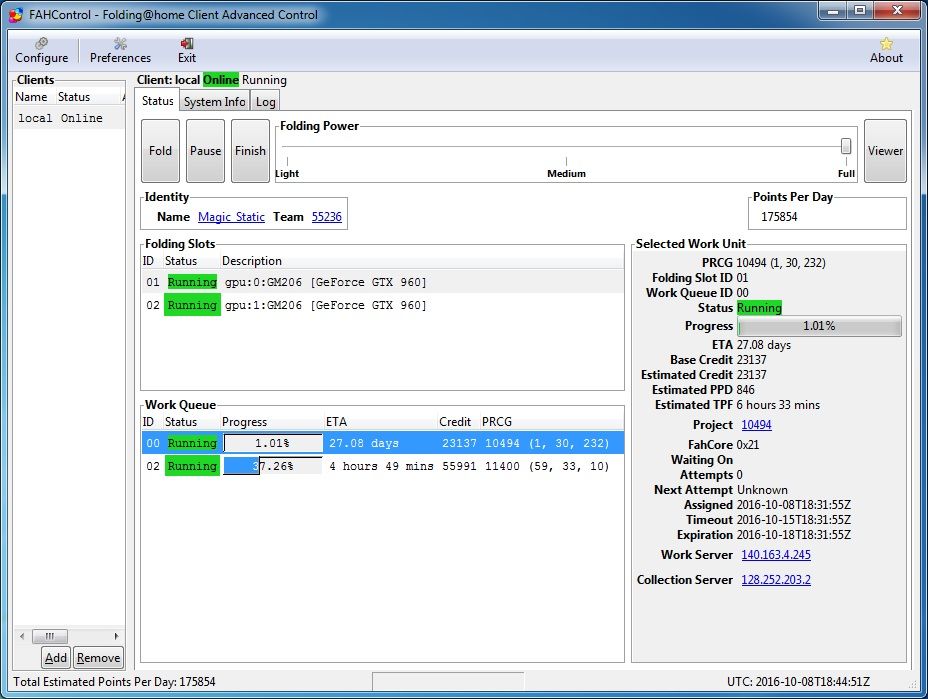
Task: Click the credit value 55991 cell
Action: tap(459, 466)
